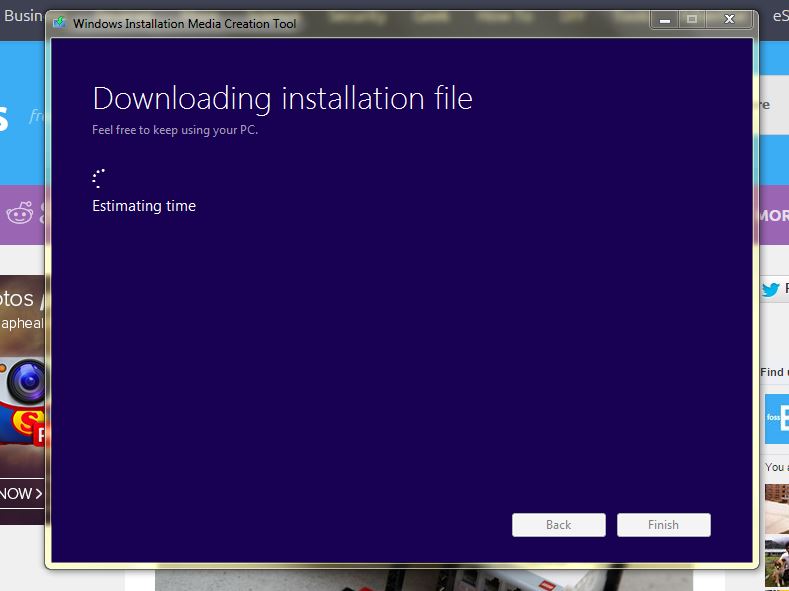789x591 pixels.
Task: Click the Finish button
Action: tap(663, 525)
